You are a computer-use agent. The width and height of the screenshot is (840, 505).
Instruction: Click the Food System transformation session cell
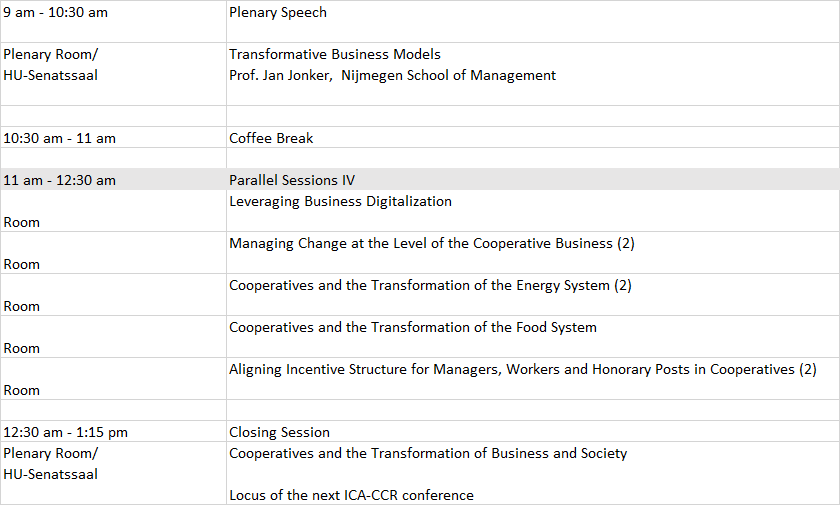(412, 328)
